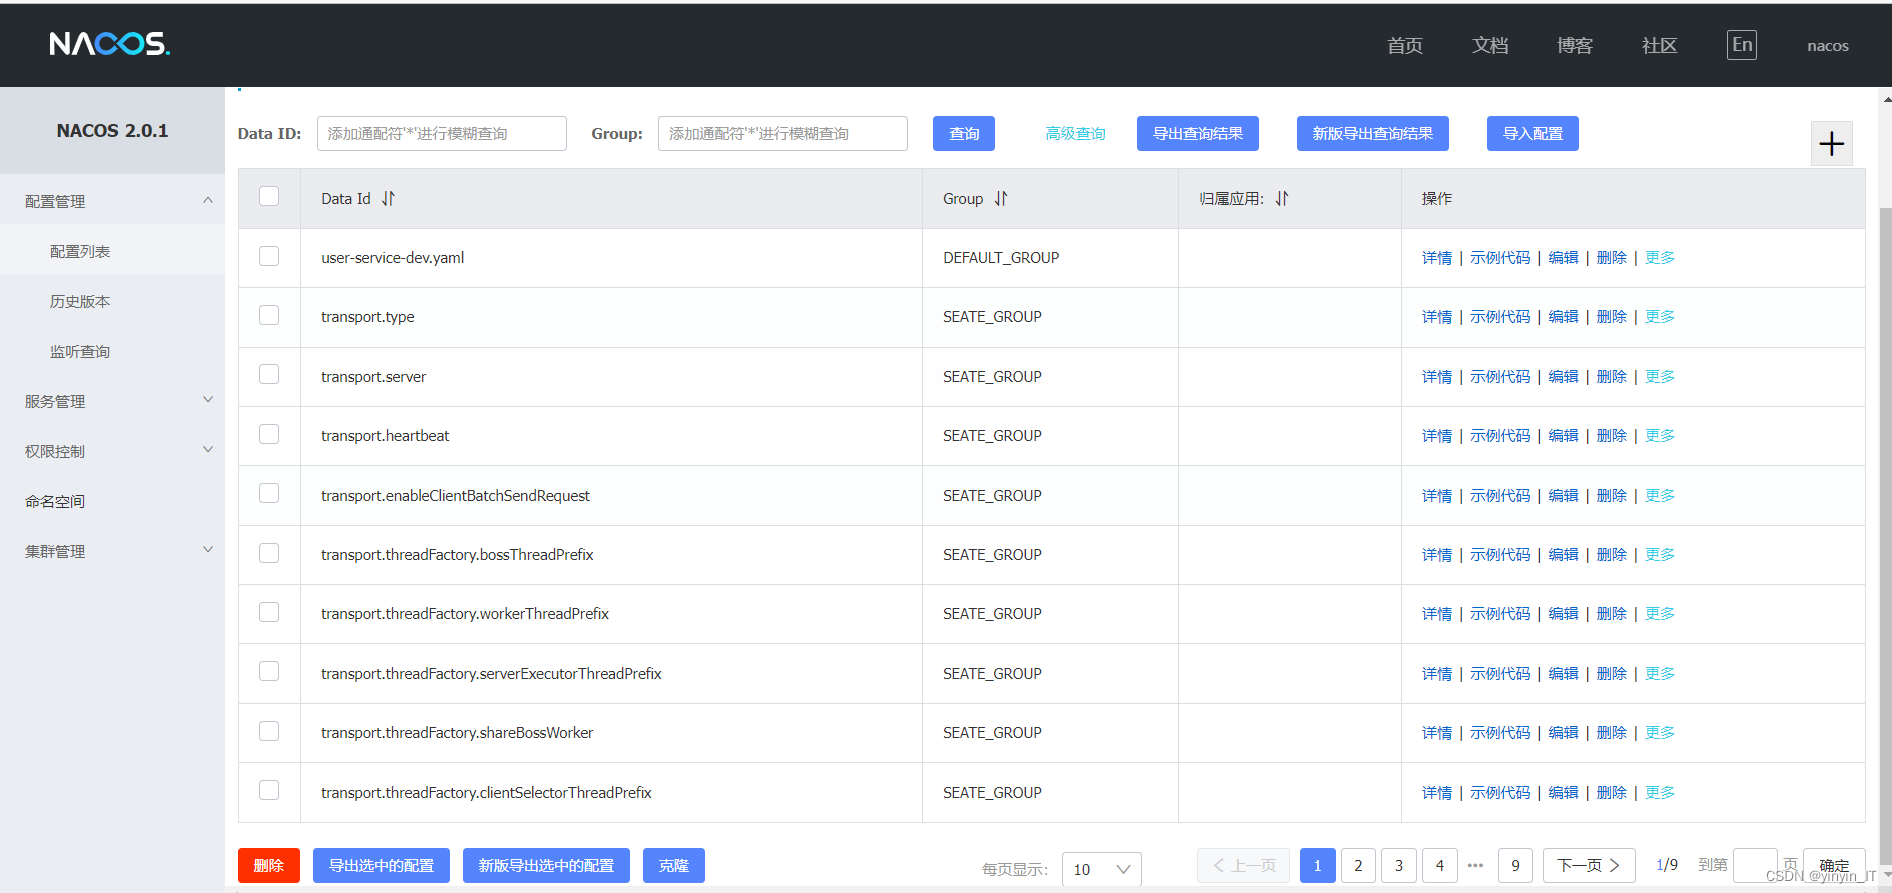Screen dimensions: 1892x893
Task: Check transport.threadFactory.shareBossWorker row checkbox
Action: 269,731
